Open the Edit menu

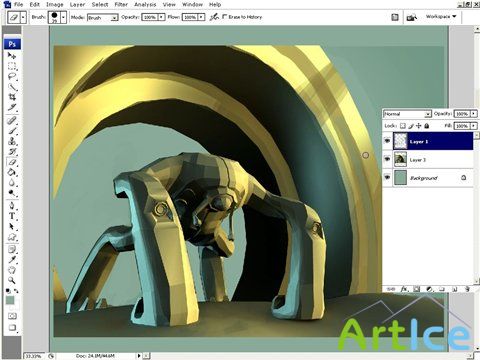coord(35,5)
